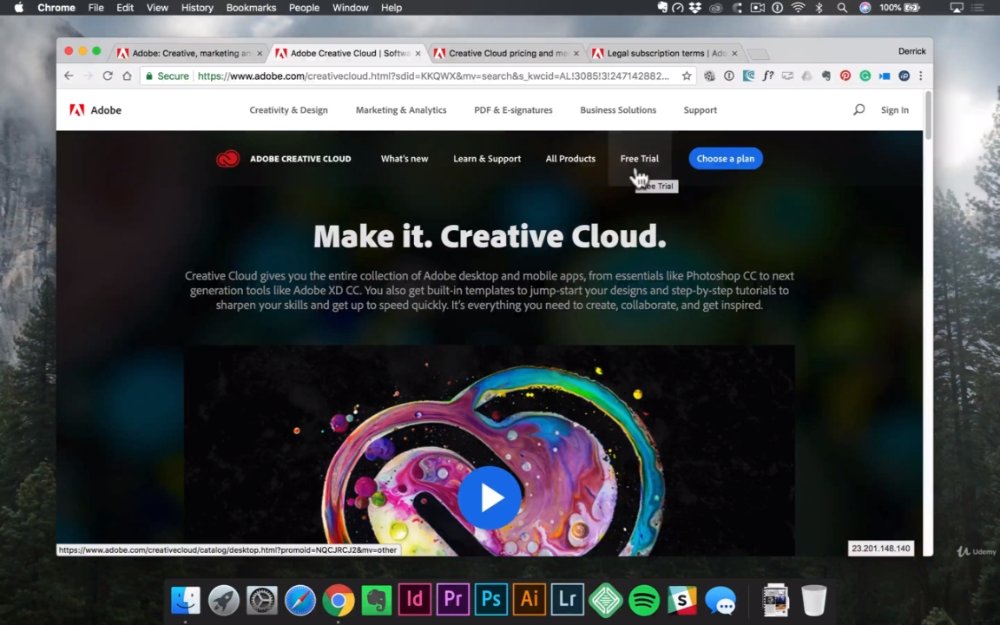Click the Evernote Web Clipper extension icon

pos(826,76)
